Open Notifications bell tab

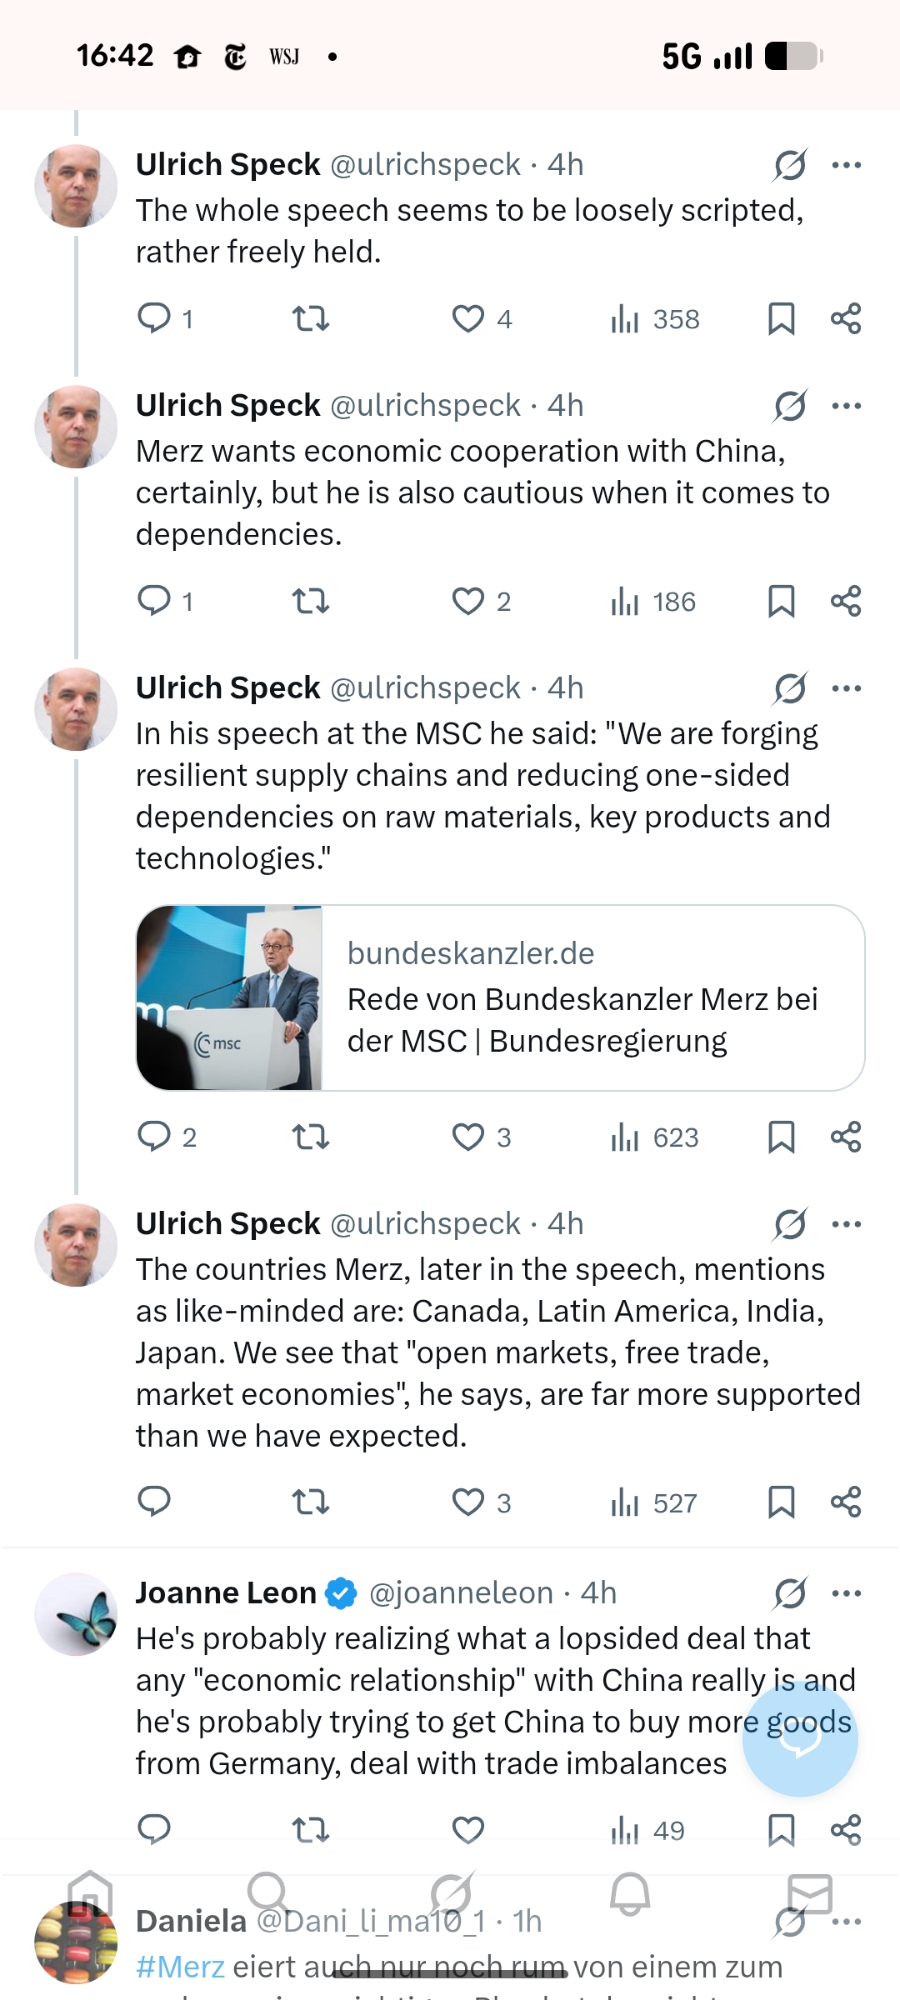[x=630, y=1893]
